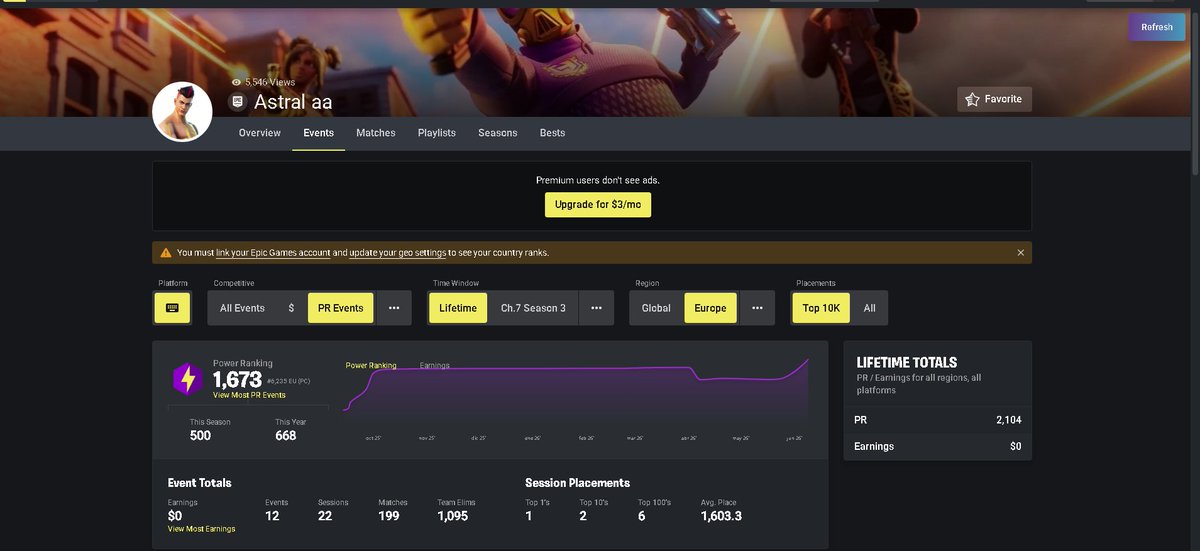
Task: Select Global region filter
Action: pos(656,308)
